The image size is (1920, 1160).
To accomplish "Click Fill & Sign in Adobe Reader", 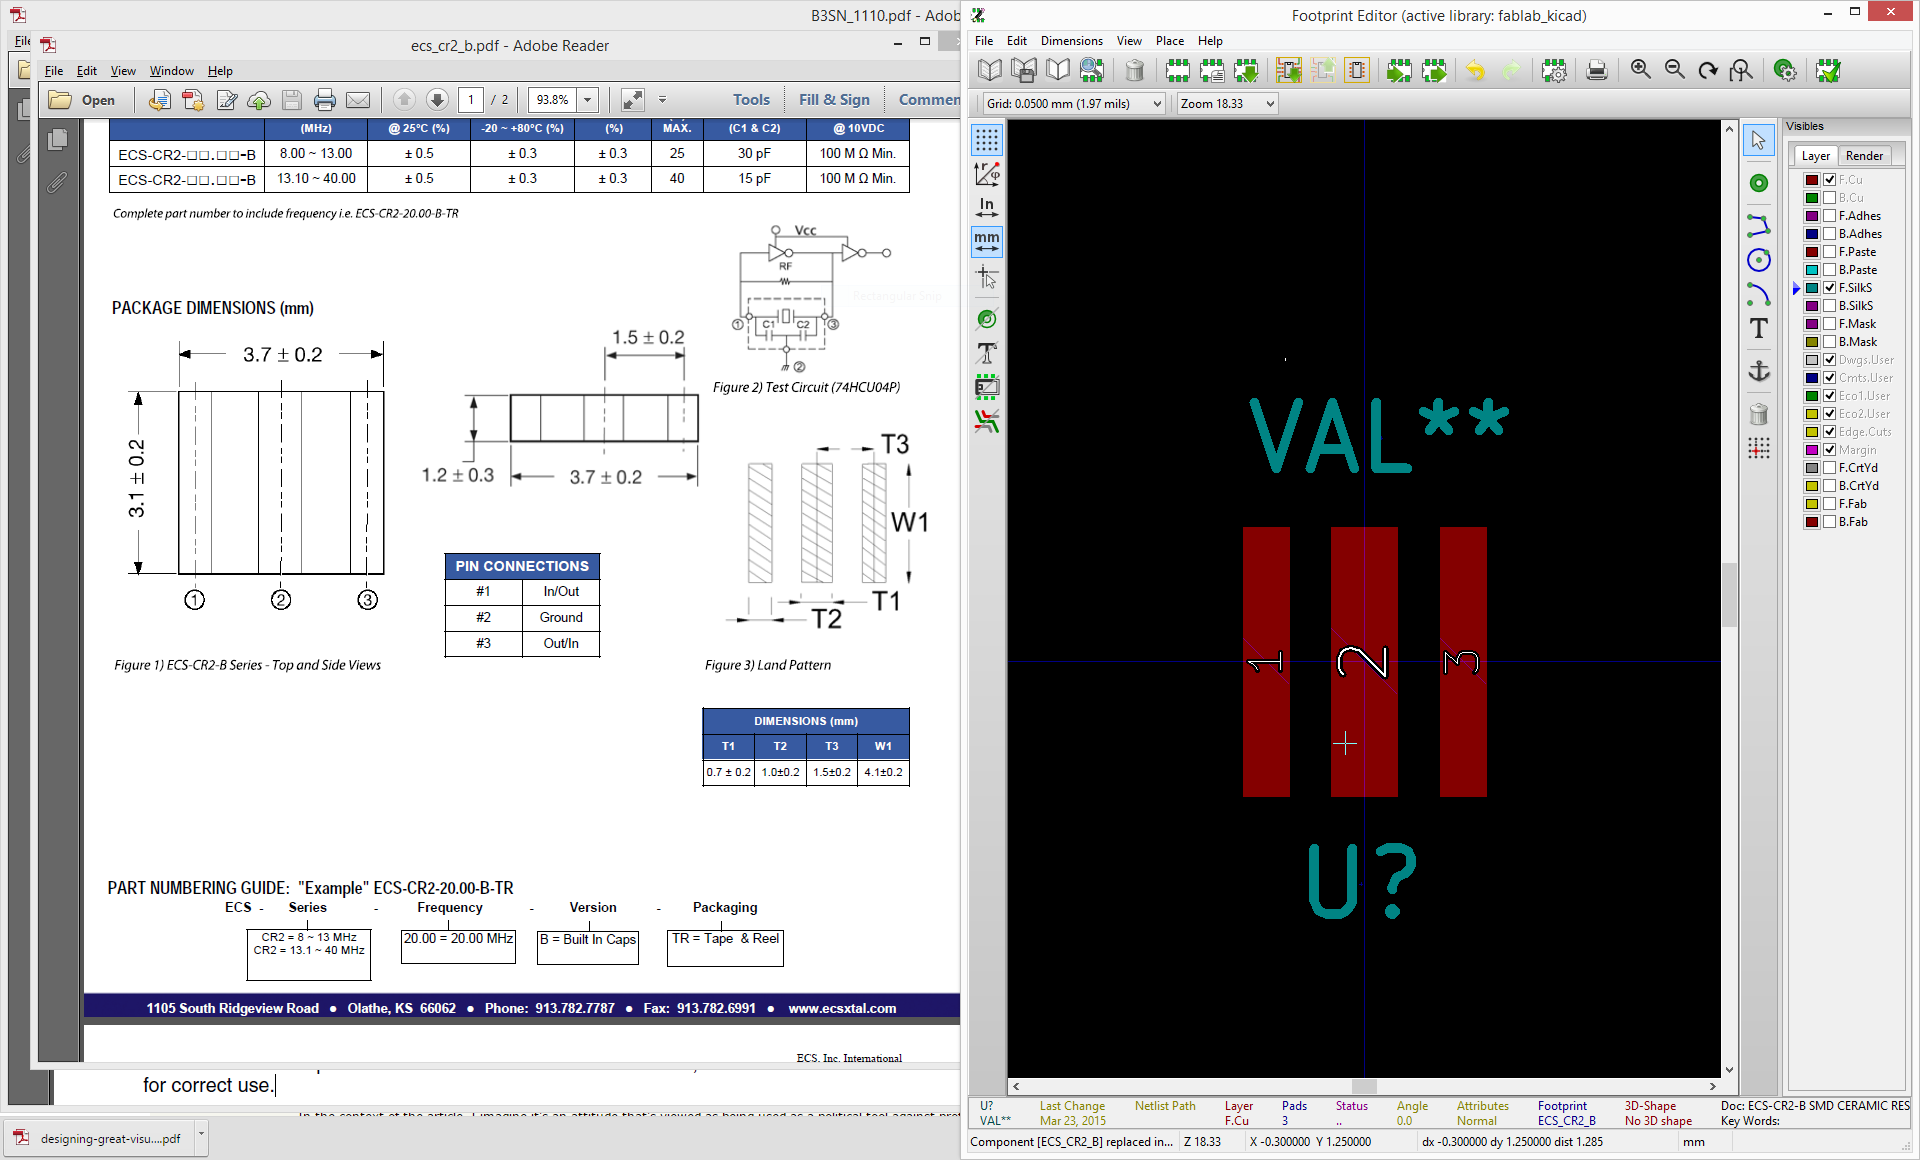I will (834, 100).
